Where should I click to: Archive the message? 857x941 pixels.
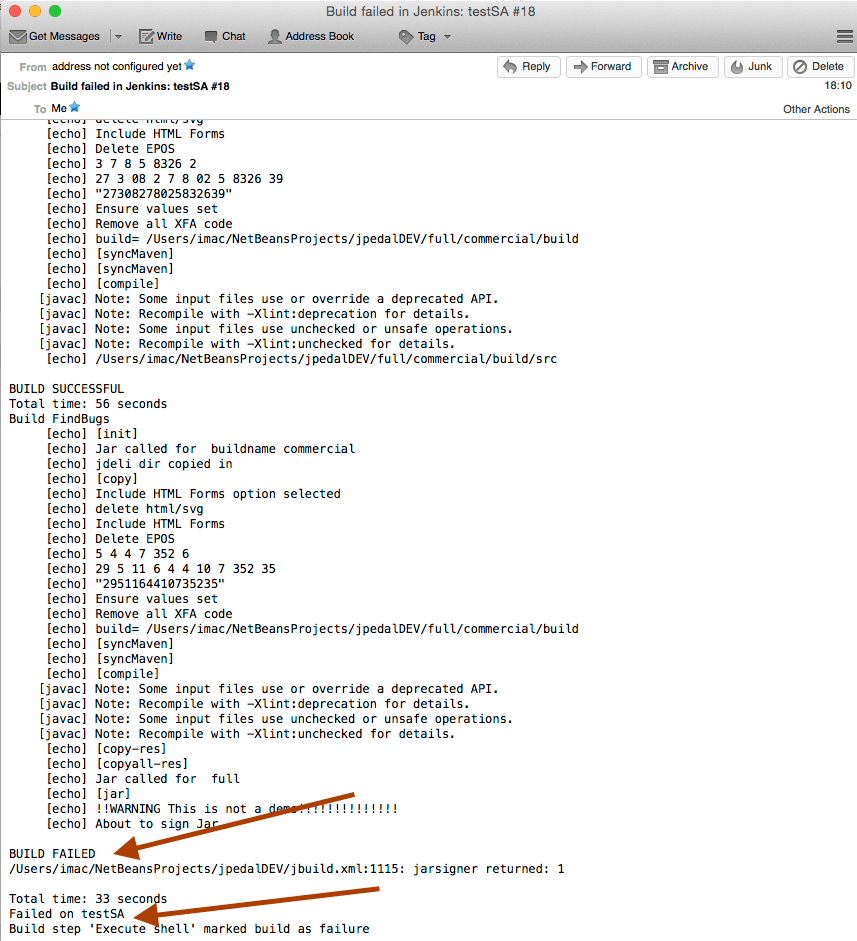coord(681,67)
